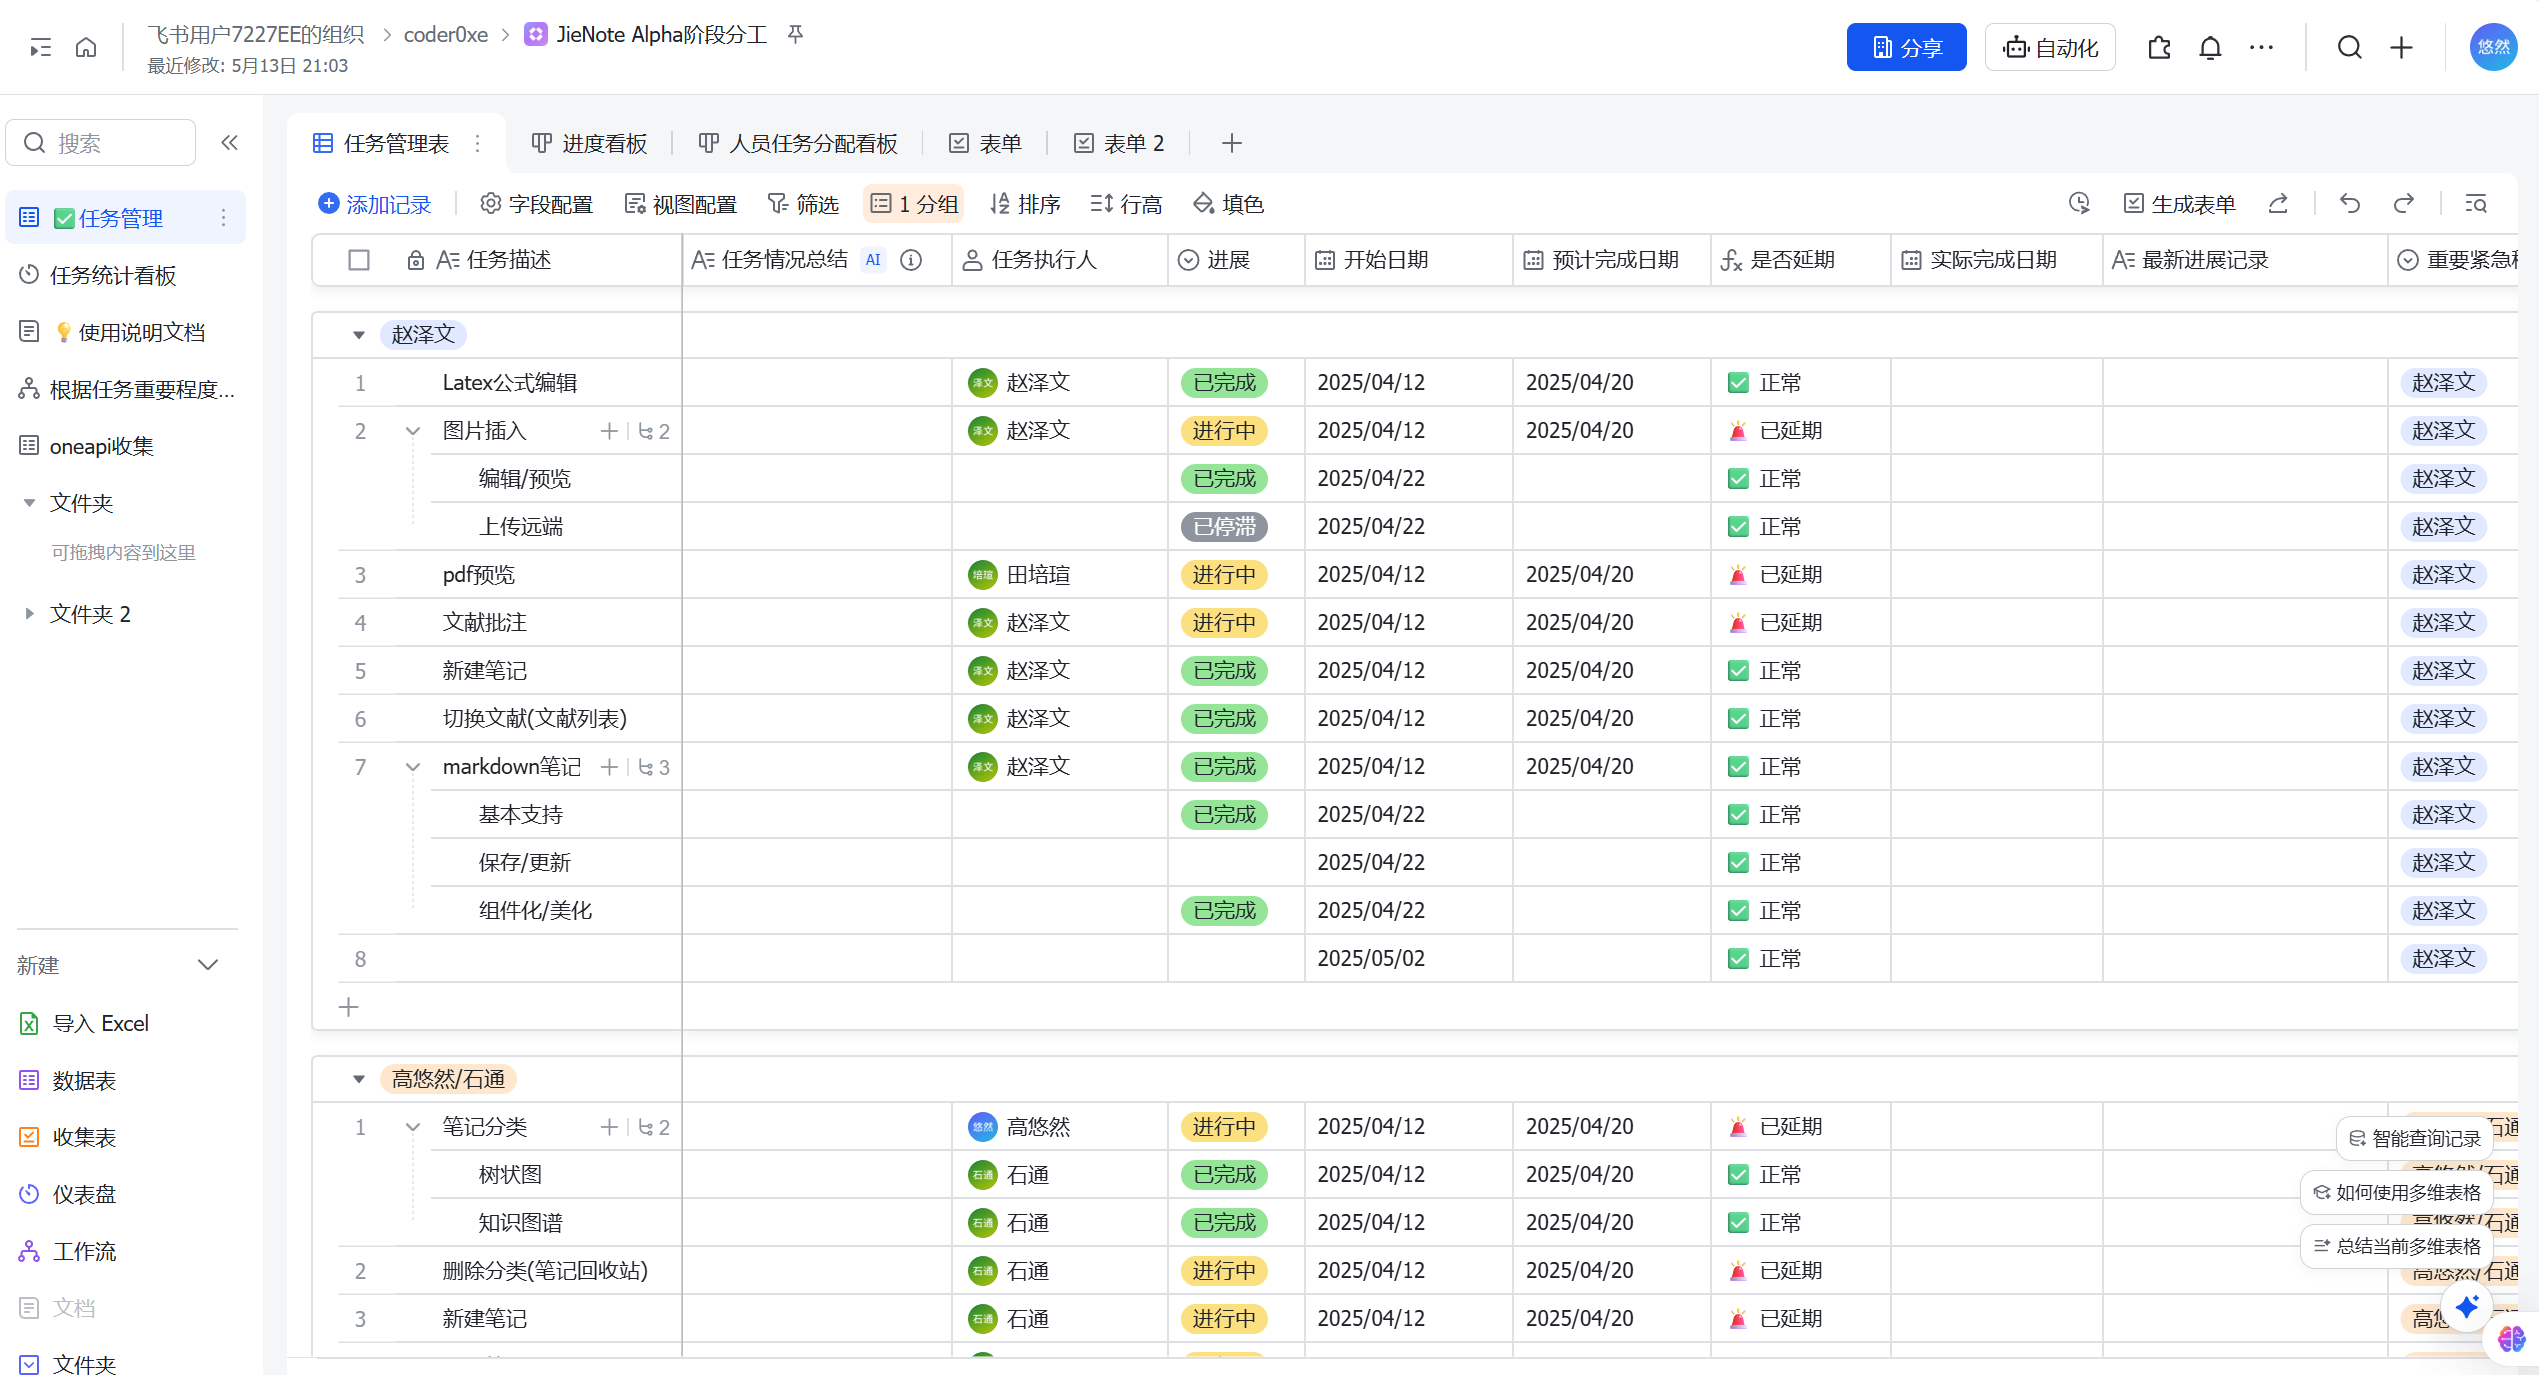Click the info icon beside 任务情况总结

(x=910, y=260)
